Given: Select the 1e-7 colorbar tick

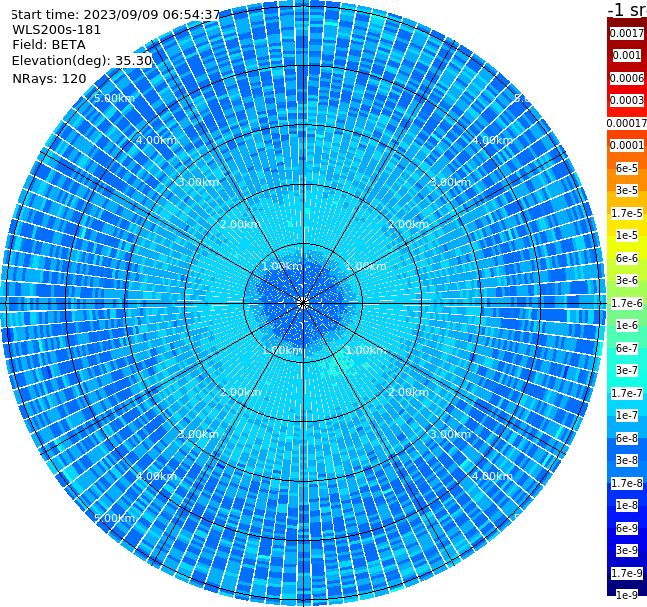Looking at the screenshot, I should pos(627,415).
